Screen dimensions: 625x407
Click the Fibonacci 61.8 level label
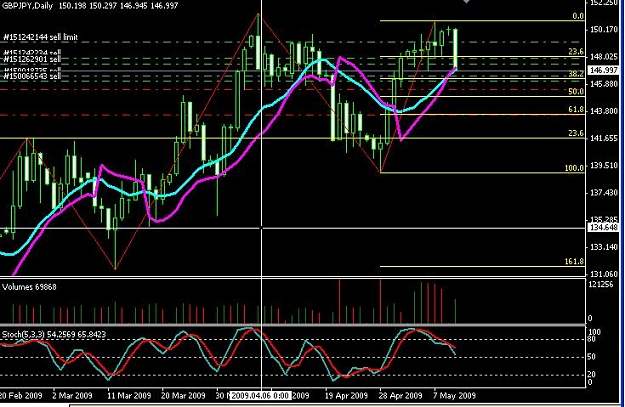pyautogui.click(x=576, y=109)
